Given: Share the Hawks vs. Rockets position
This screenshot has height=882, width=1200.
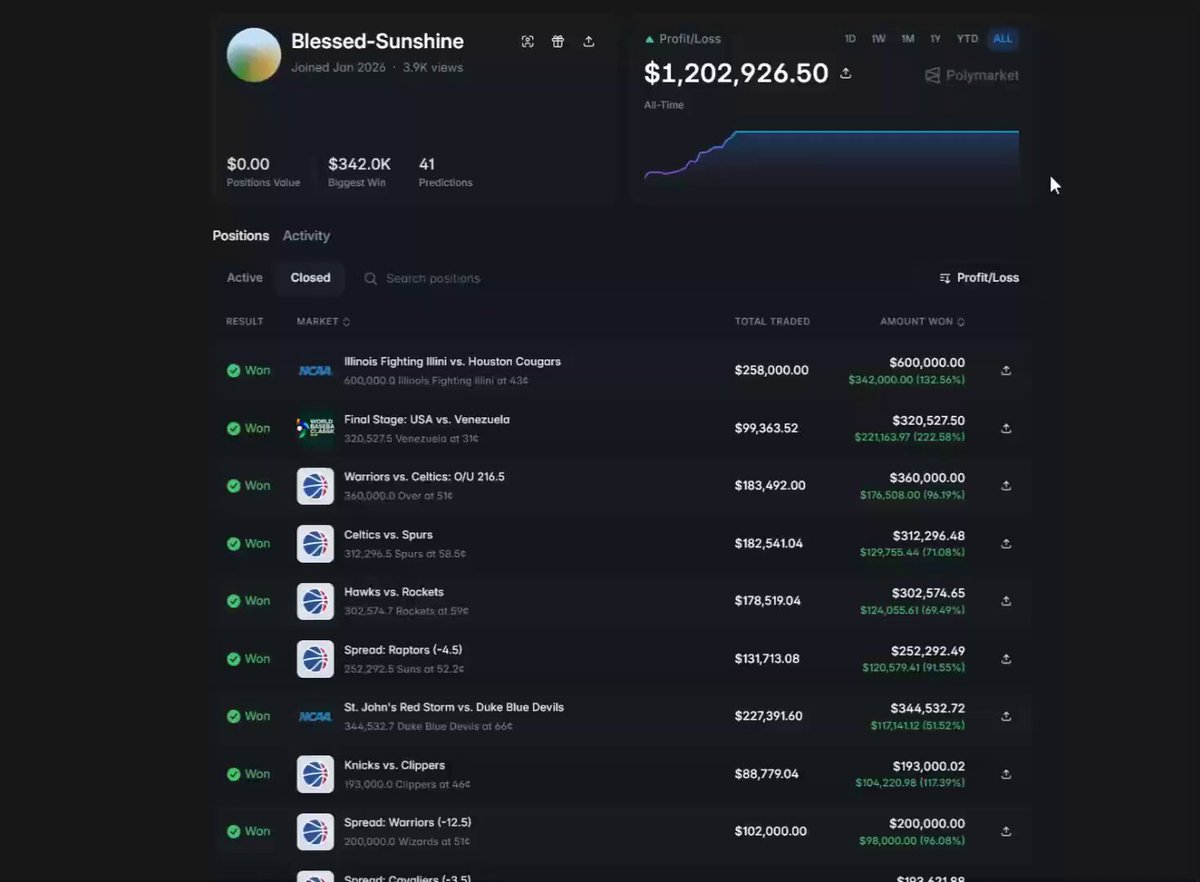Looking at the screenshot, I should 1006,601.
